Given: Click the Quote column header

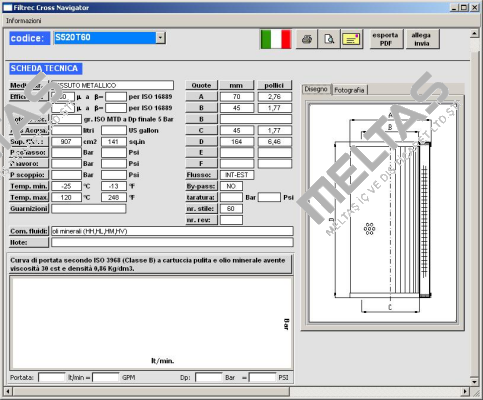Looking at the screenshot, I should (201, 85).
